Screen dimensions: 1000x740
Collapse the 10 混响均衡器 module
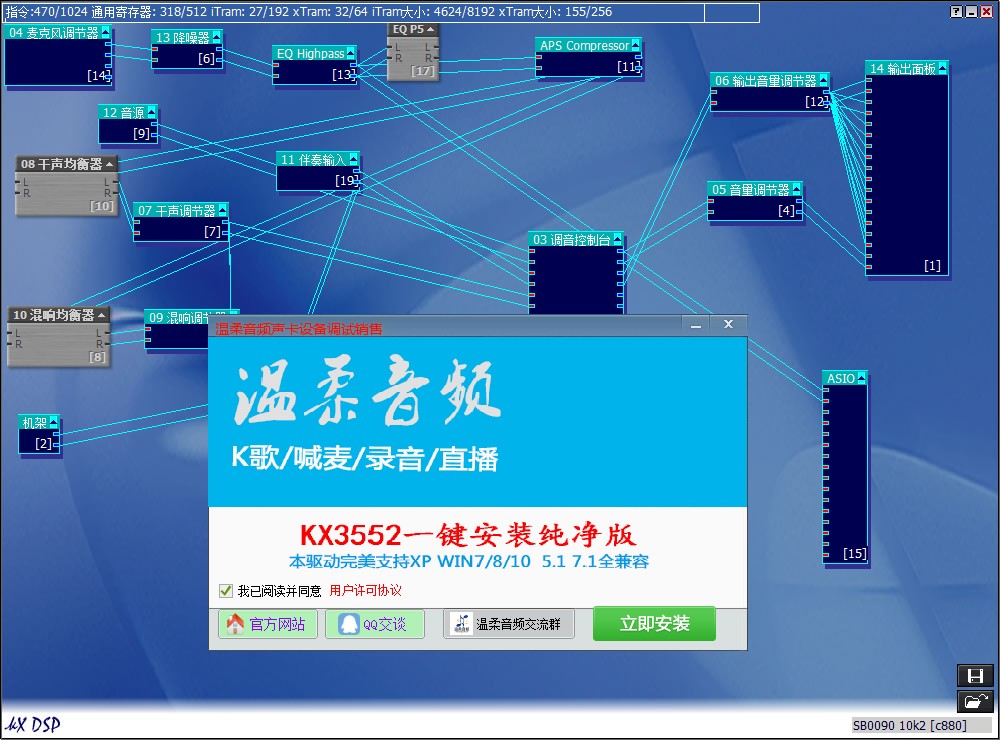click(x=104, y=315)
